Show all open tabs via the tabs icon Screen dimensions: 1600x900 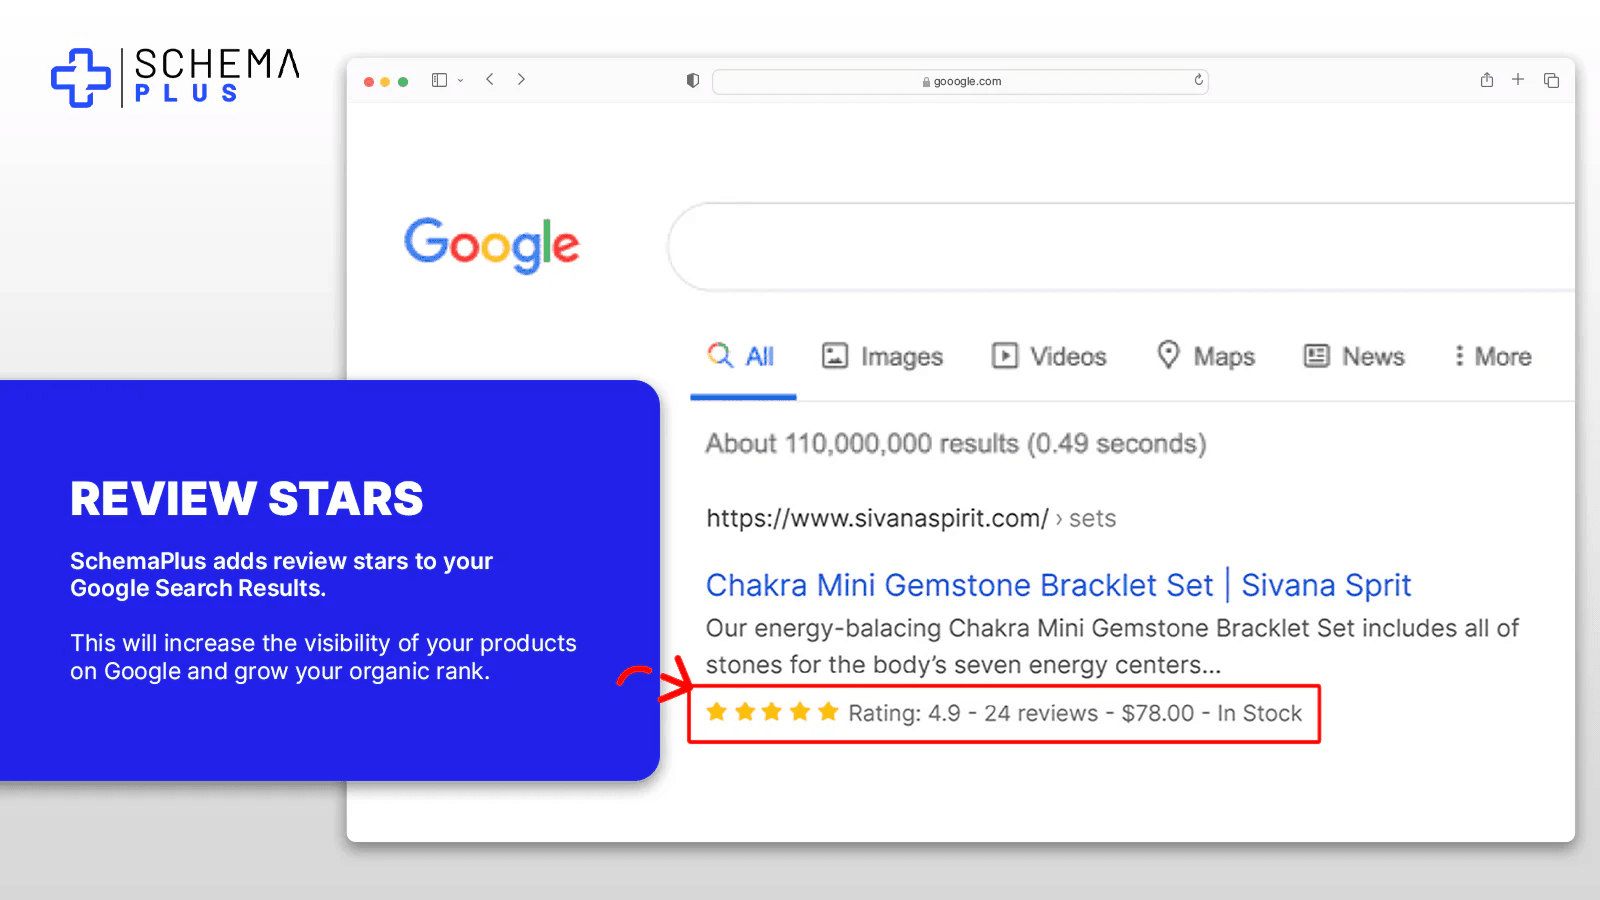[x=1551, y=80]
